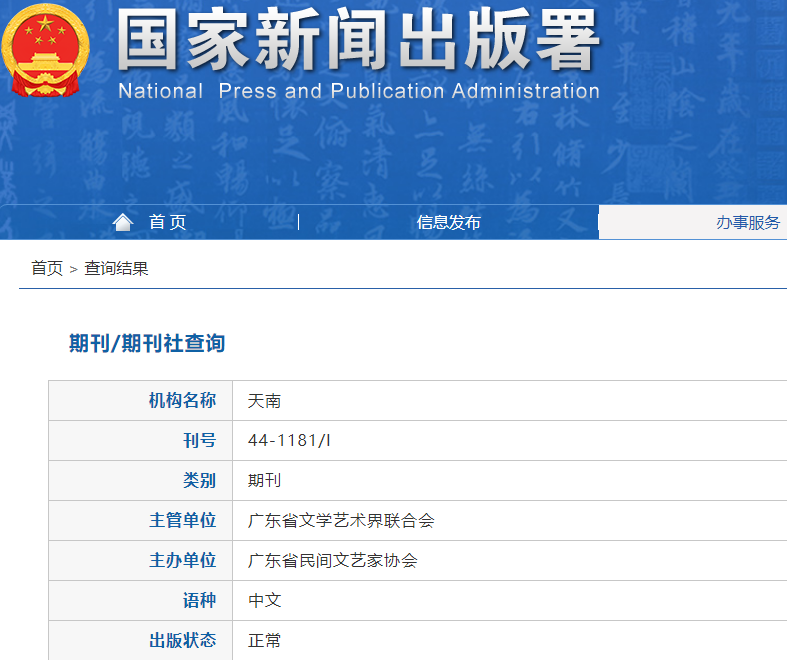Click 广东省民间文艺家协会 sponsor entry
The image size is (787, 660).
(332, 561)
